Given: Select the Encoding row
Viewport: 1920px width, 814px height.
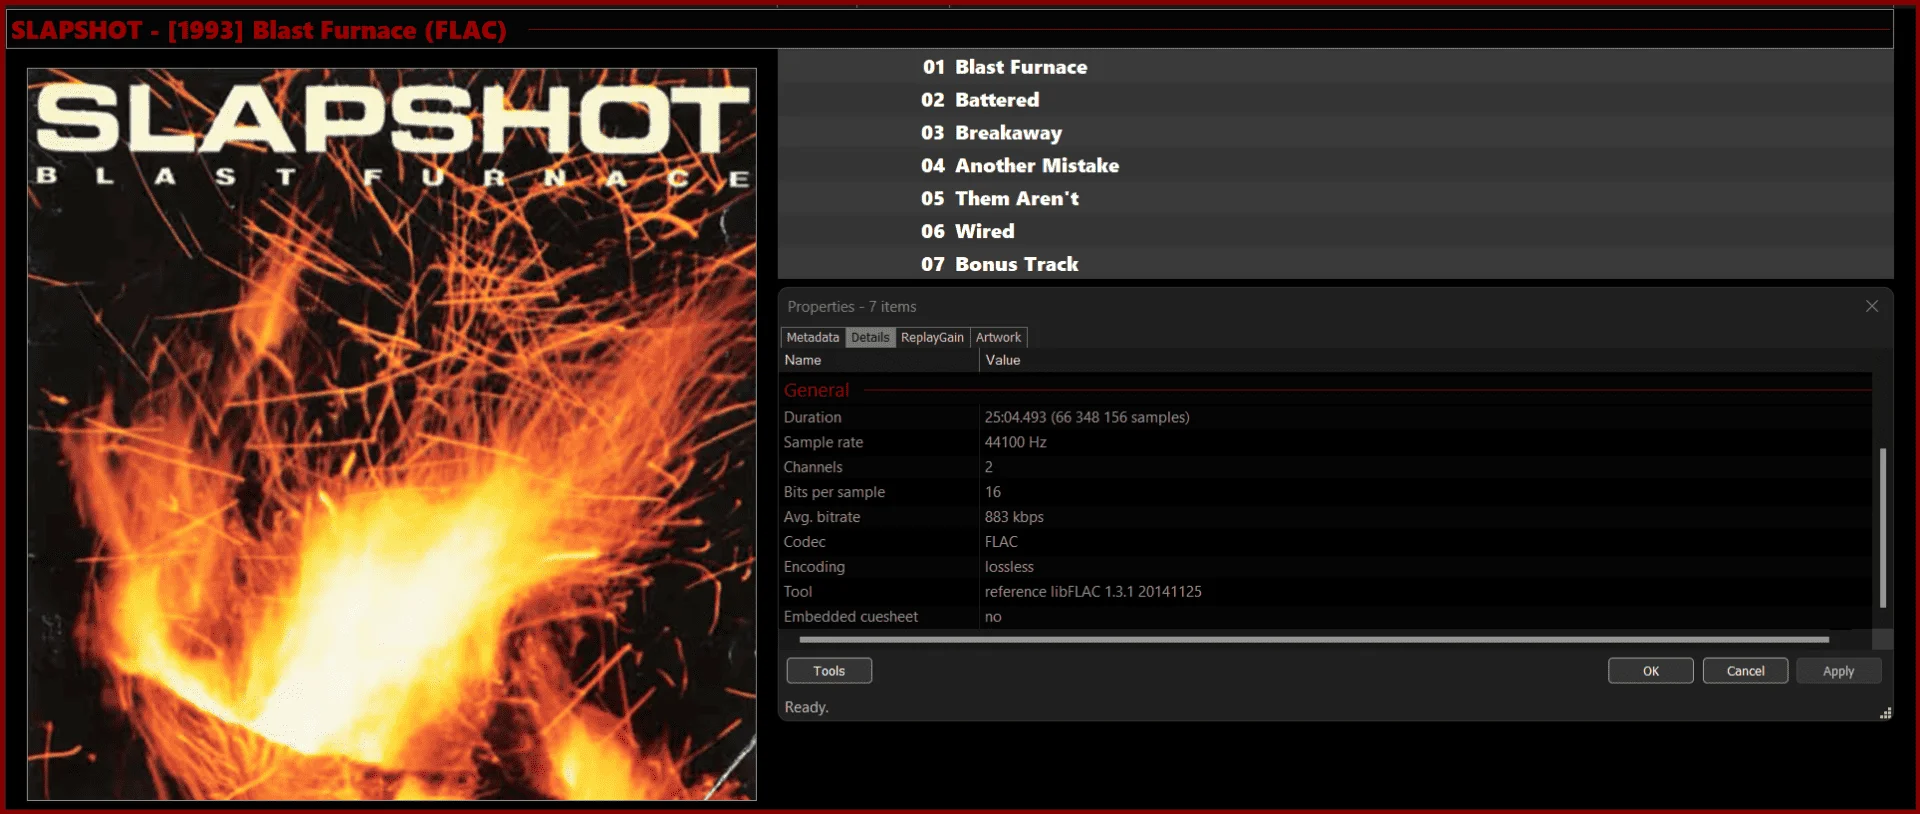Looking at the screenshot, I should (x=1325, y=567).
